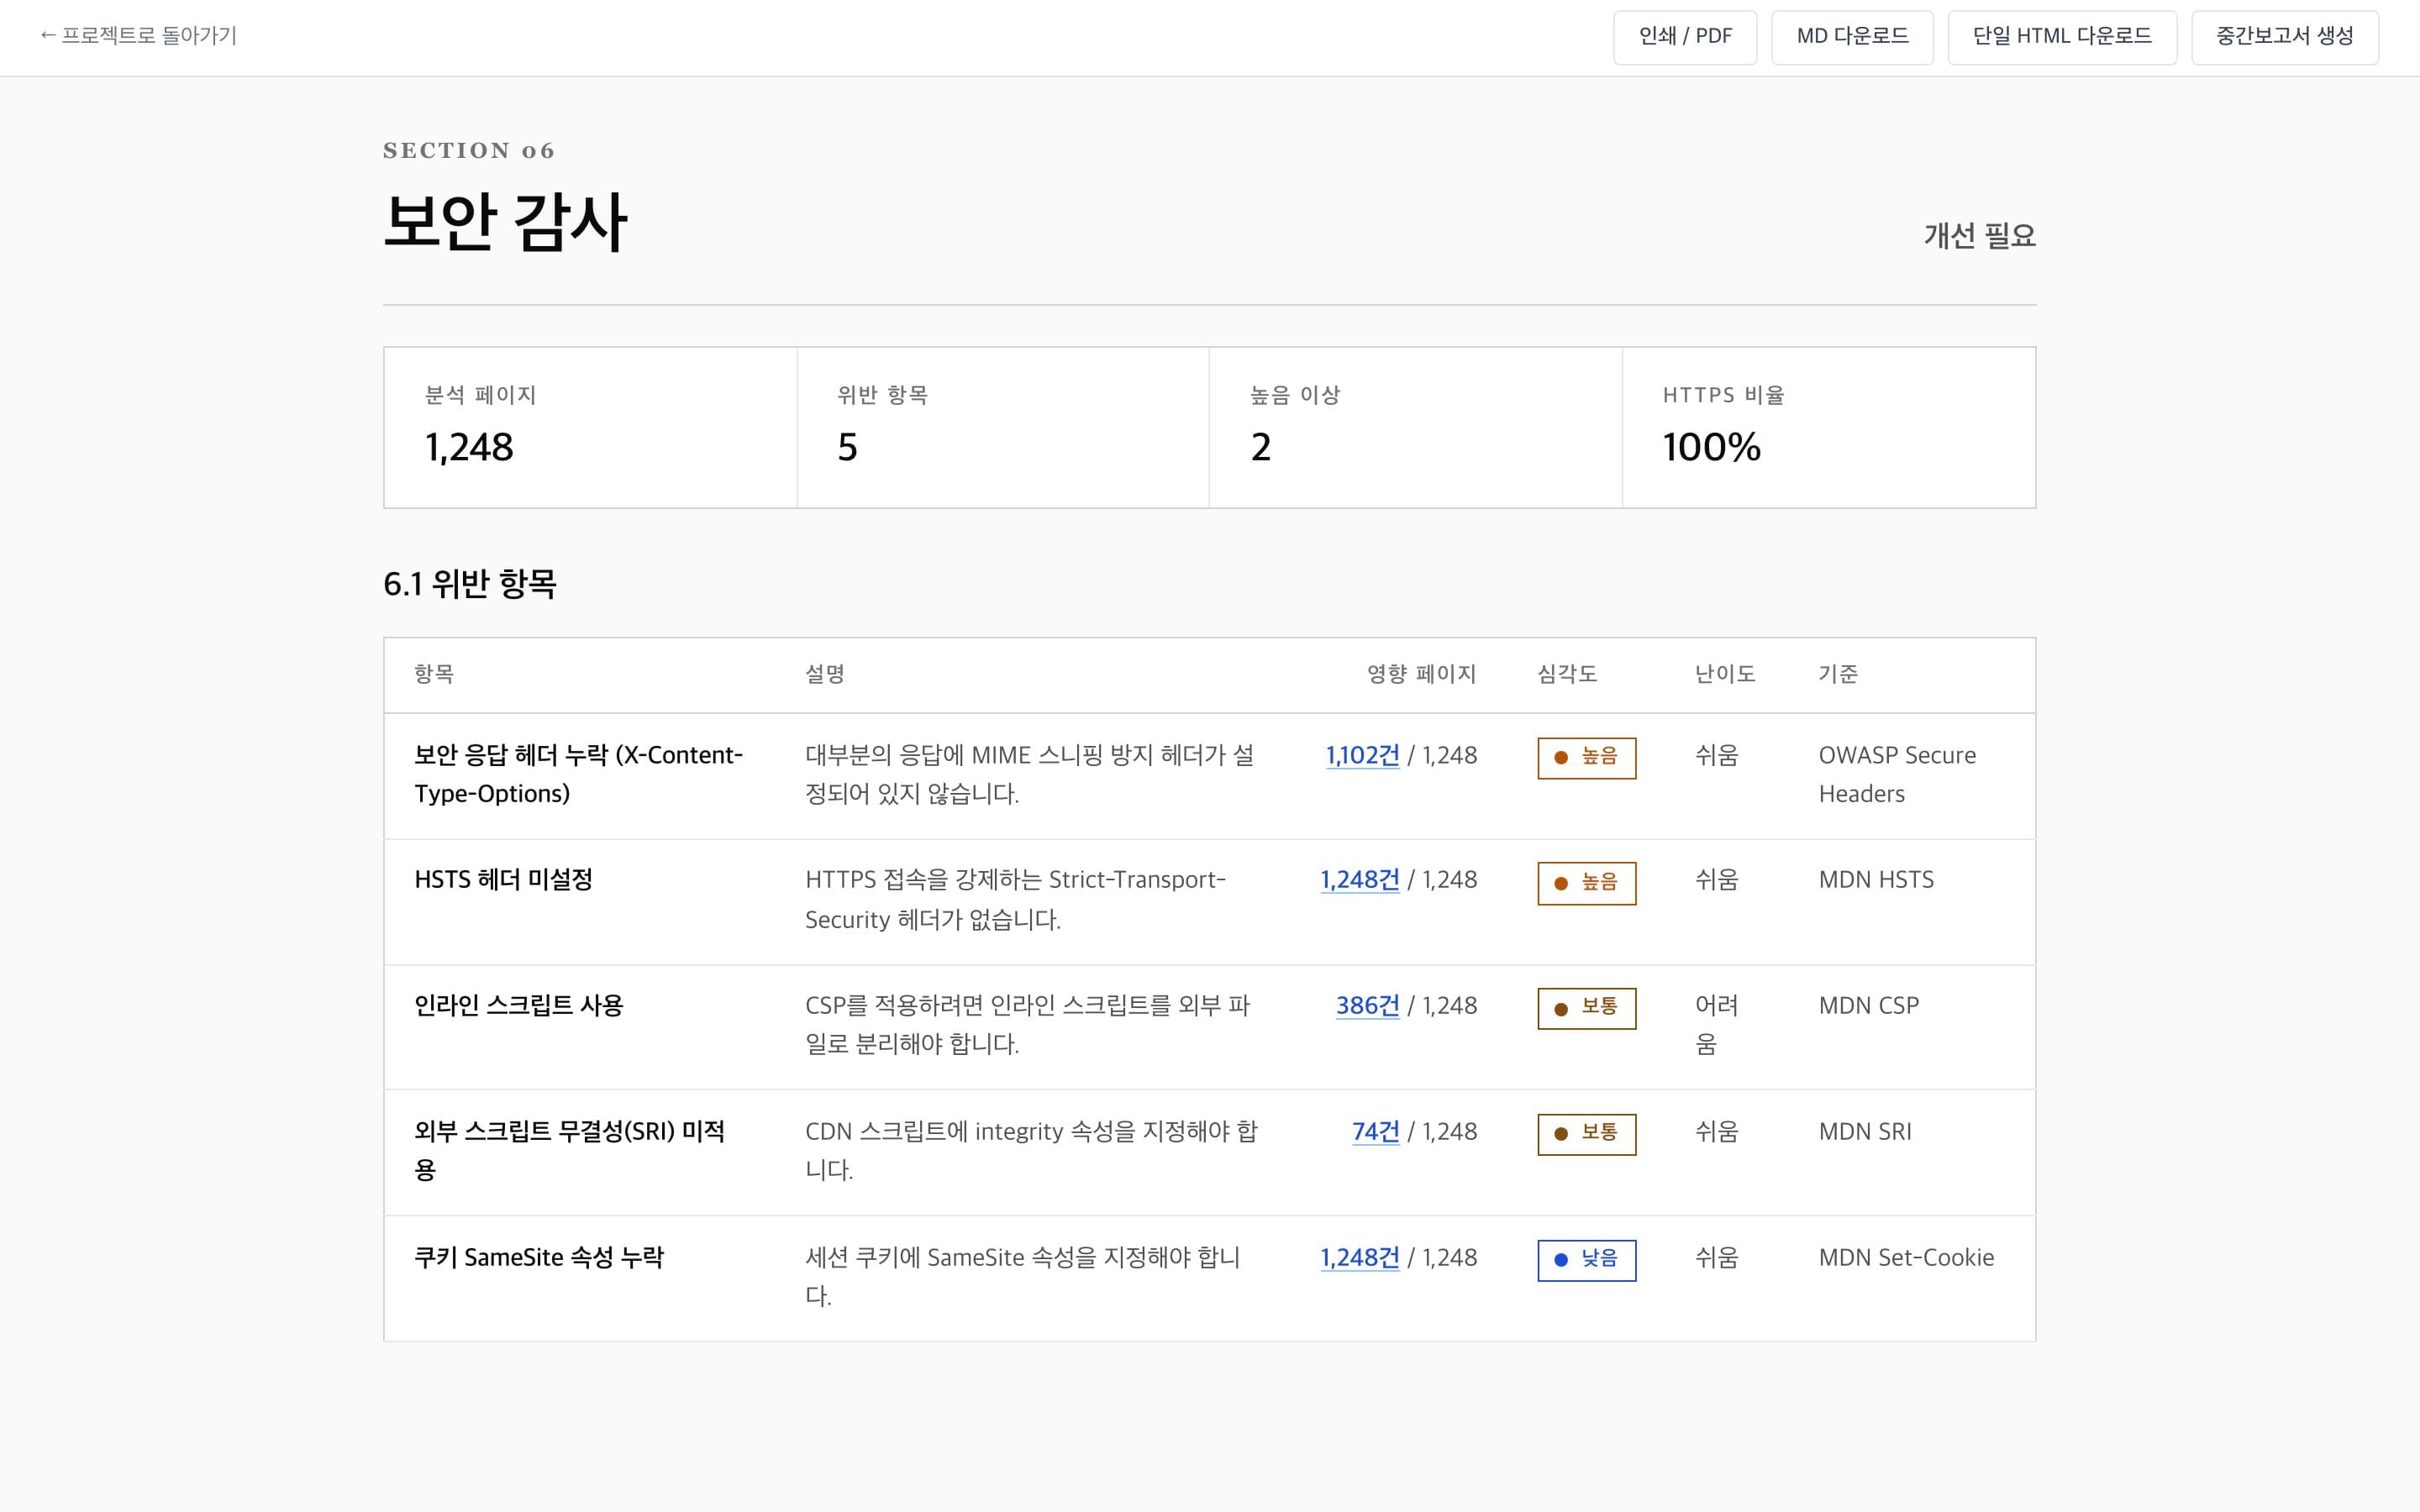Click the 개선 필요 status label

tap(1980, 236)
